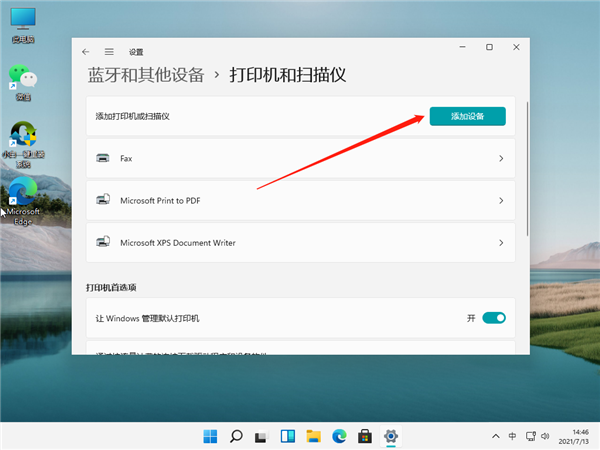Expand Microsoft XPS Document Writer chevron
Image resolution: width=600 pixels, height=450 pixels.
500,243
